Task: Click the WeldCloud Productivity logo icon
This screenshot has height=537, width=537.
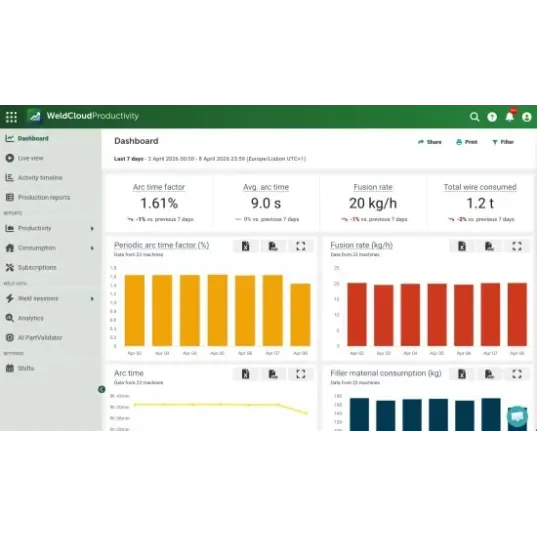Action: tap(35, 116)
